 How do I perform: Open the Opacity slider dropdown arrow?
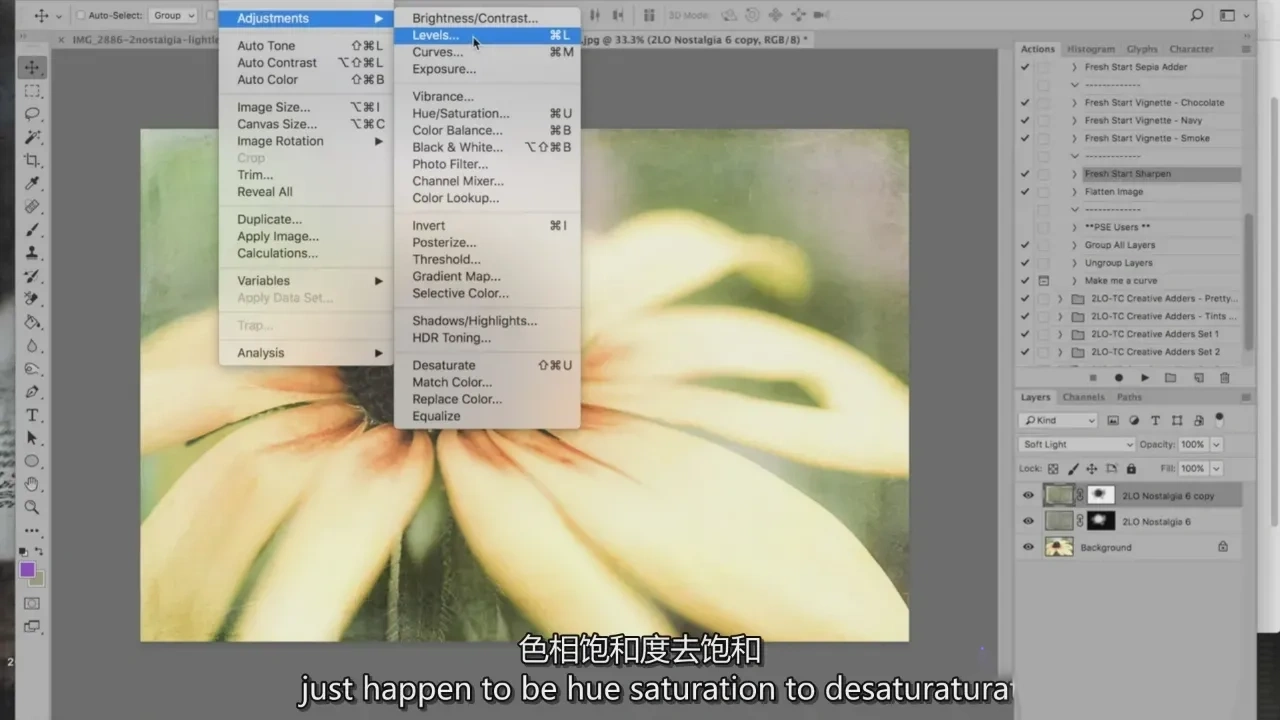pos(1216,444)
